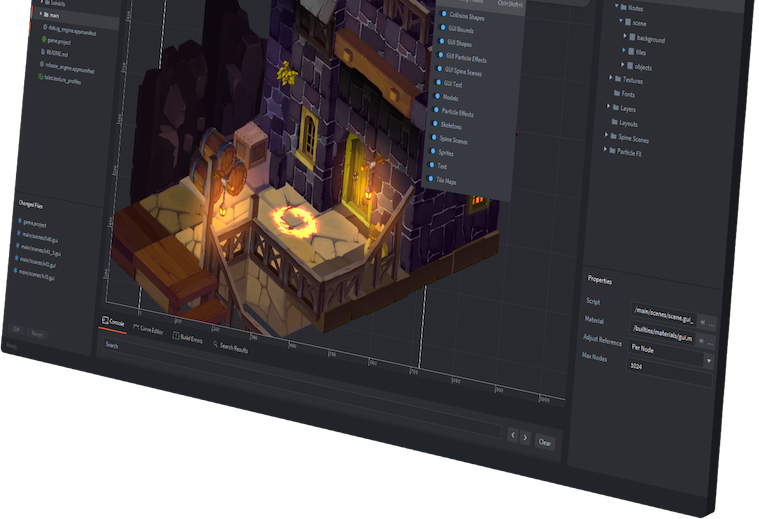Expand the Spine Scenes folder in the outline
This screenshot has width=759, height=519.
[x=606, y=135]
